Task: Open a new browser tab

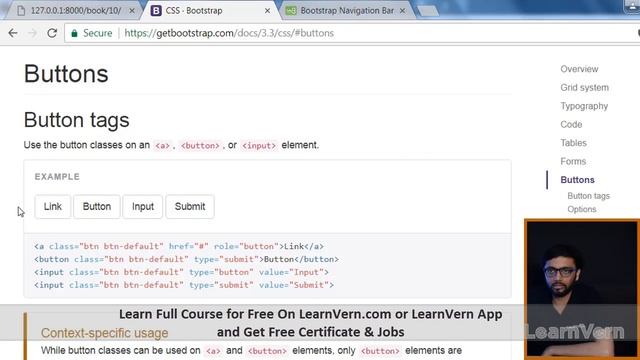Action: coord(428,11)
